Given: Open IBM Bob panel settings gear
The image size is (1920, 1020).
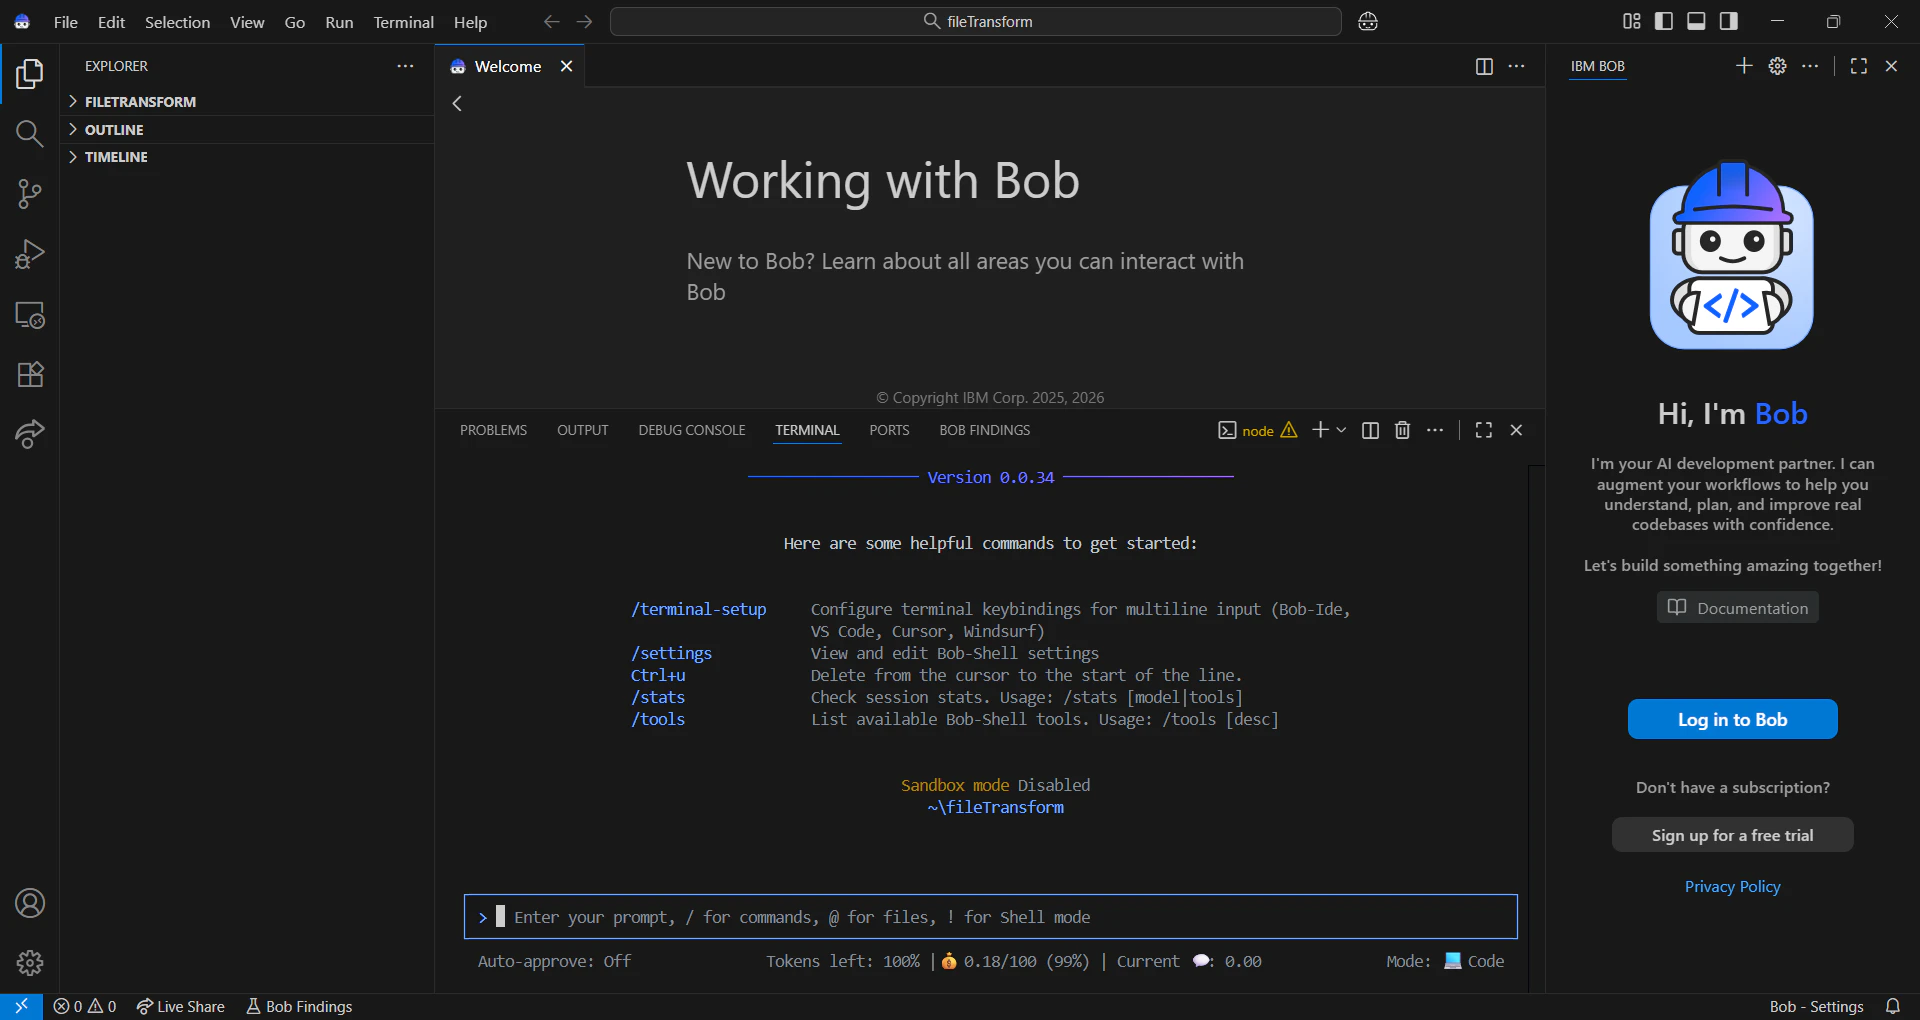Looking at the screenshot, I should pos(1777,66).
